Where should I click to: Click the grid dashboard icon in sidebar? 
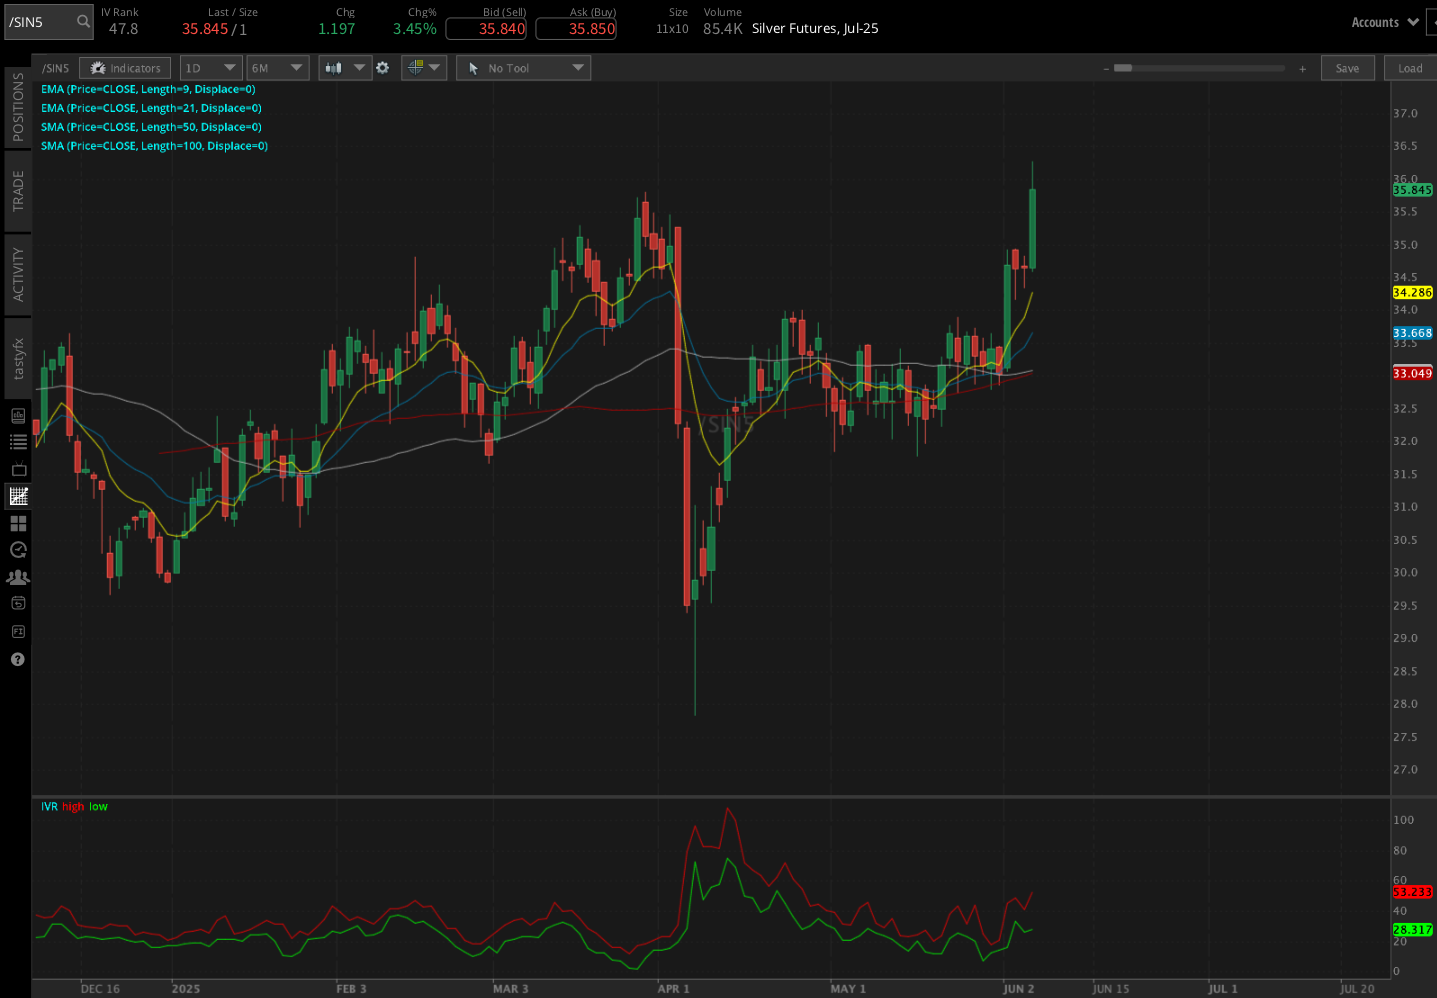pos(17,523)
